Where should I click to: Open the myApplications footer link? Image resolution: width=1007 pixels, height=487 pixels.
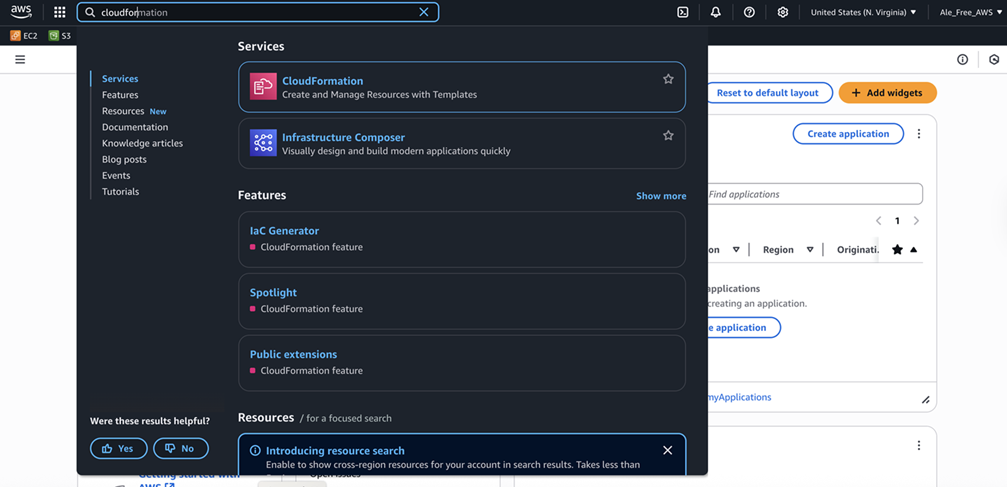[x=739, y=397]
